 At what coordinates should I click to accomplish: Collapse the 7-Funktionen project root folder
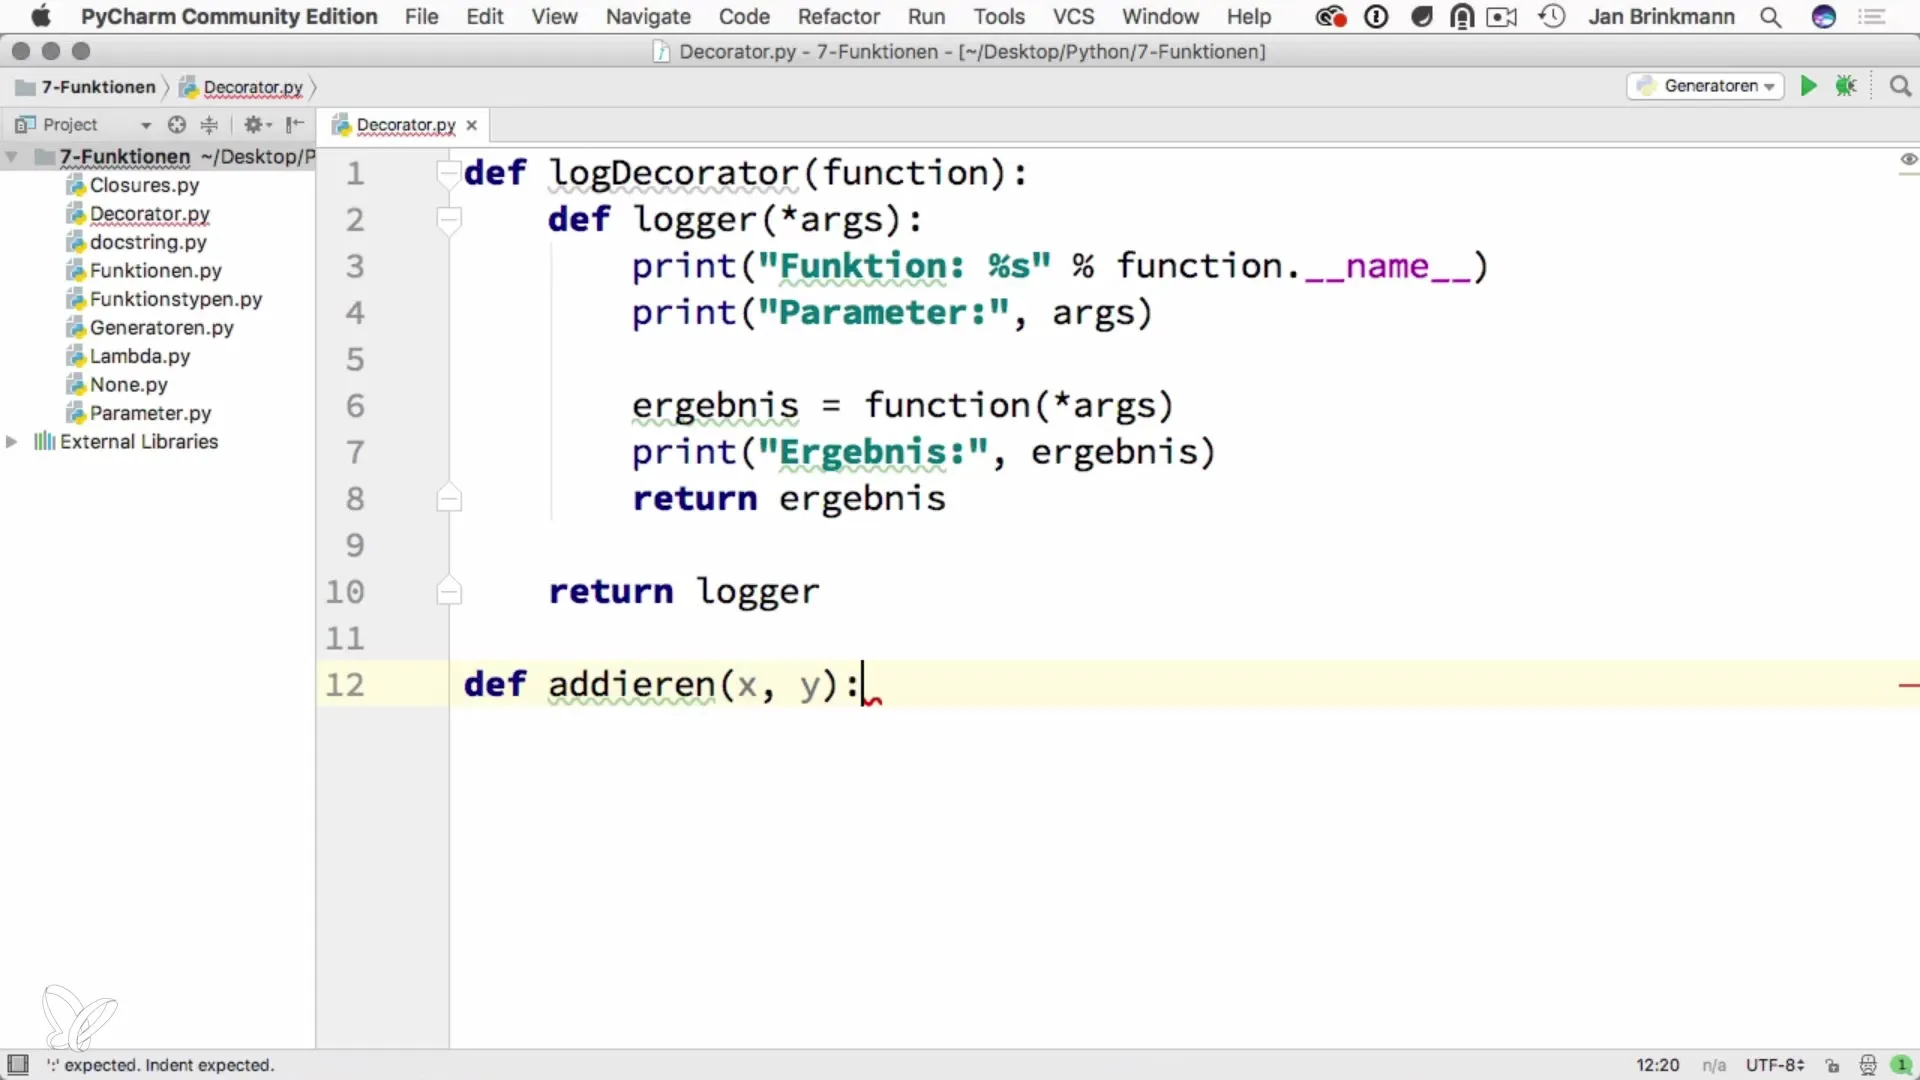pos(12,157)
